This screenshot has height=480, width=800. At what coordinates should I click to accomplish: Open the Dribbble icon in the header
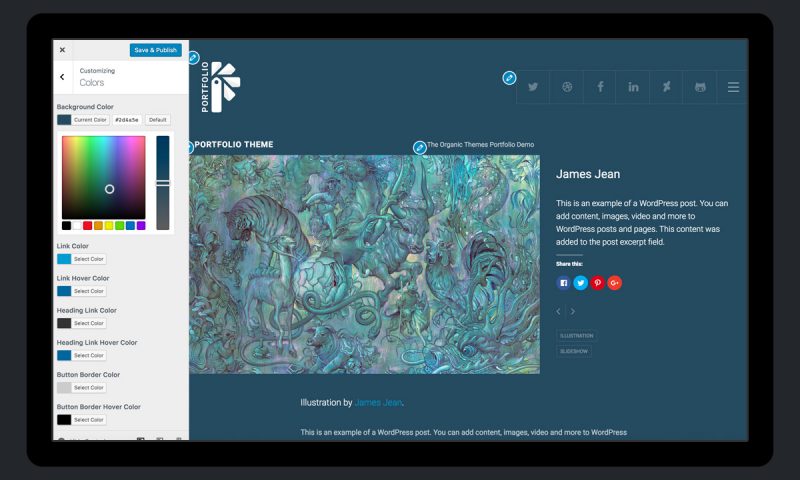pos(567,87)
